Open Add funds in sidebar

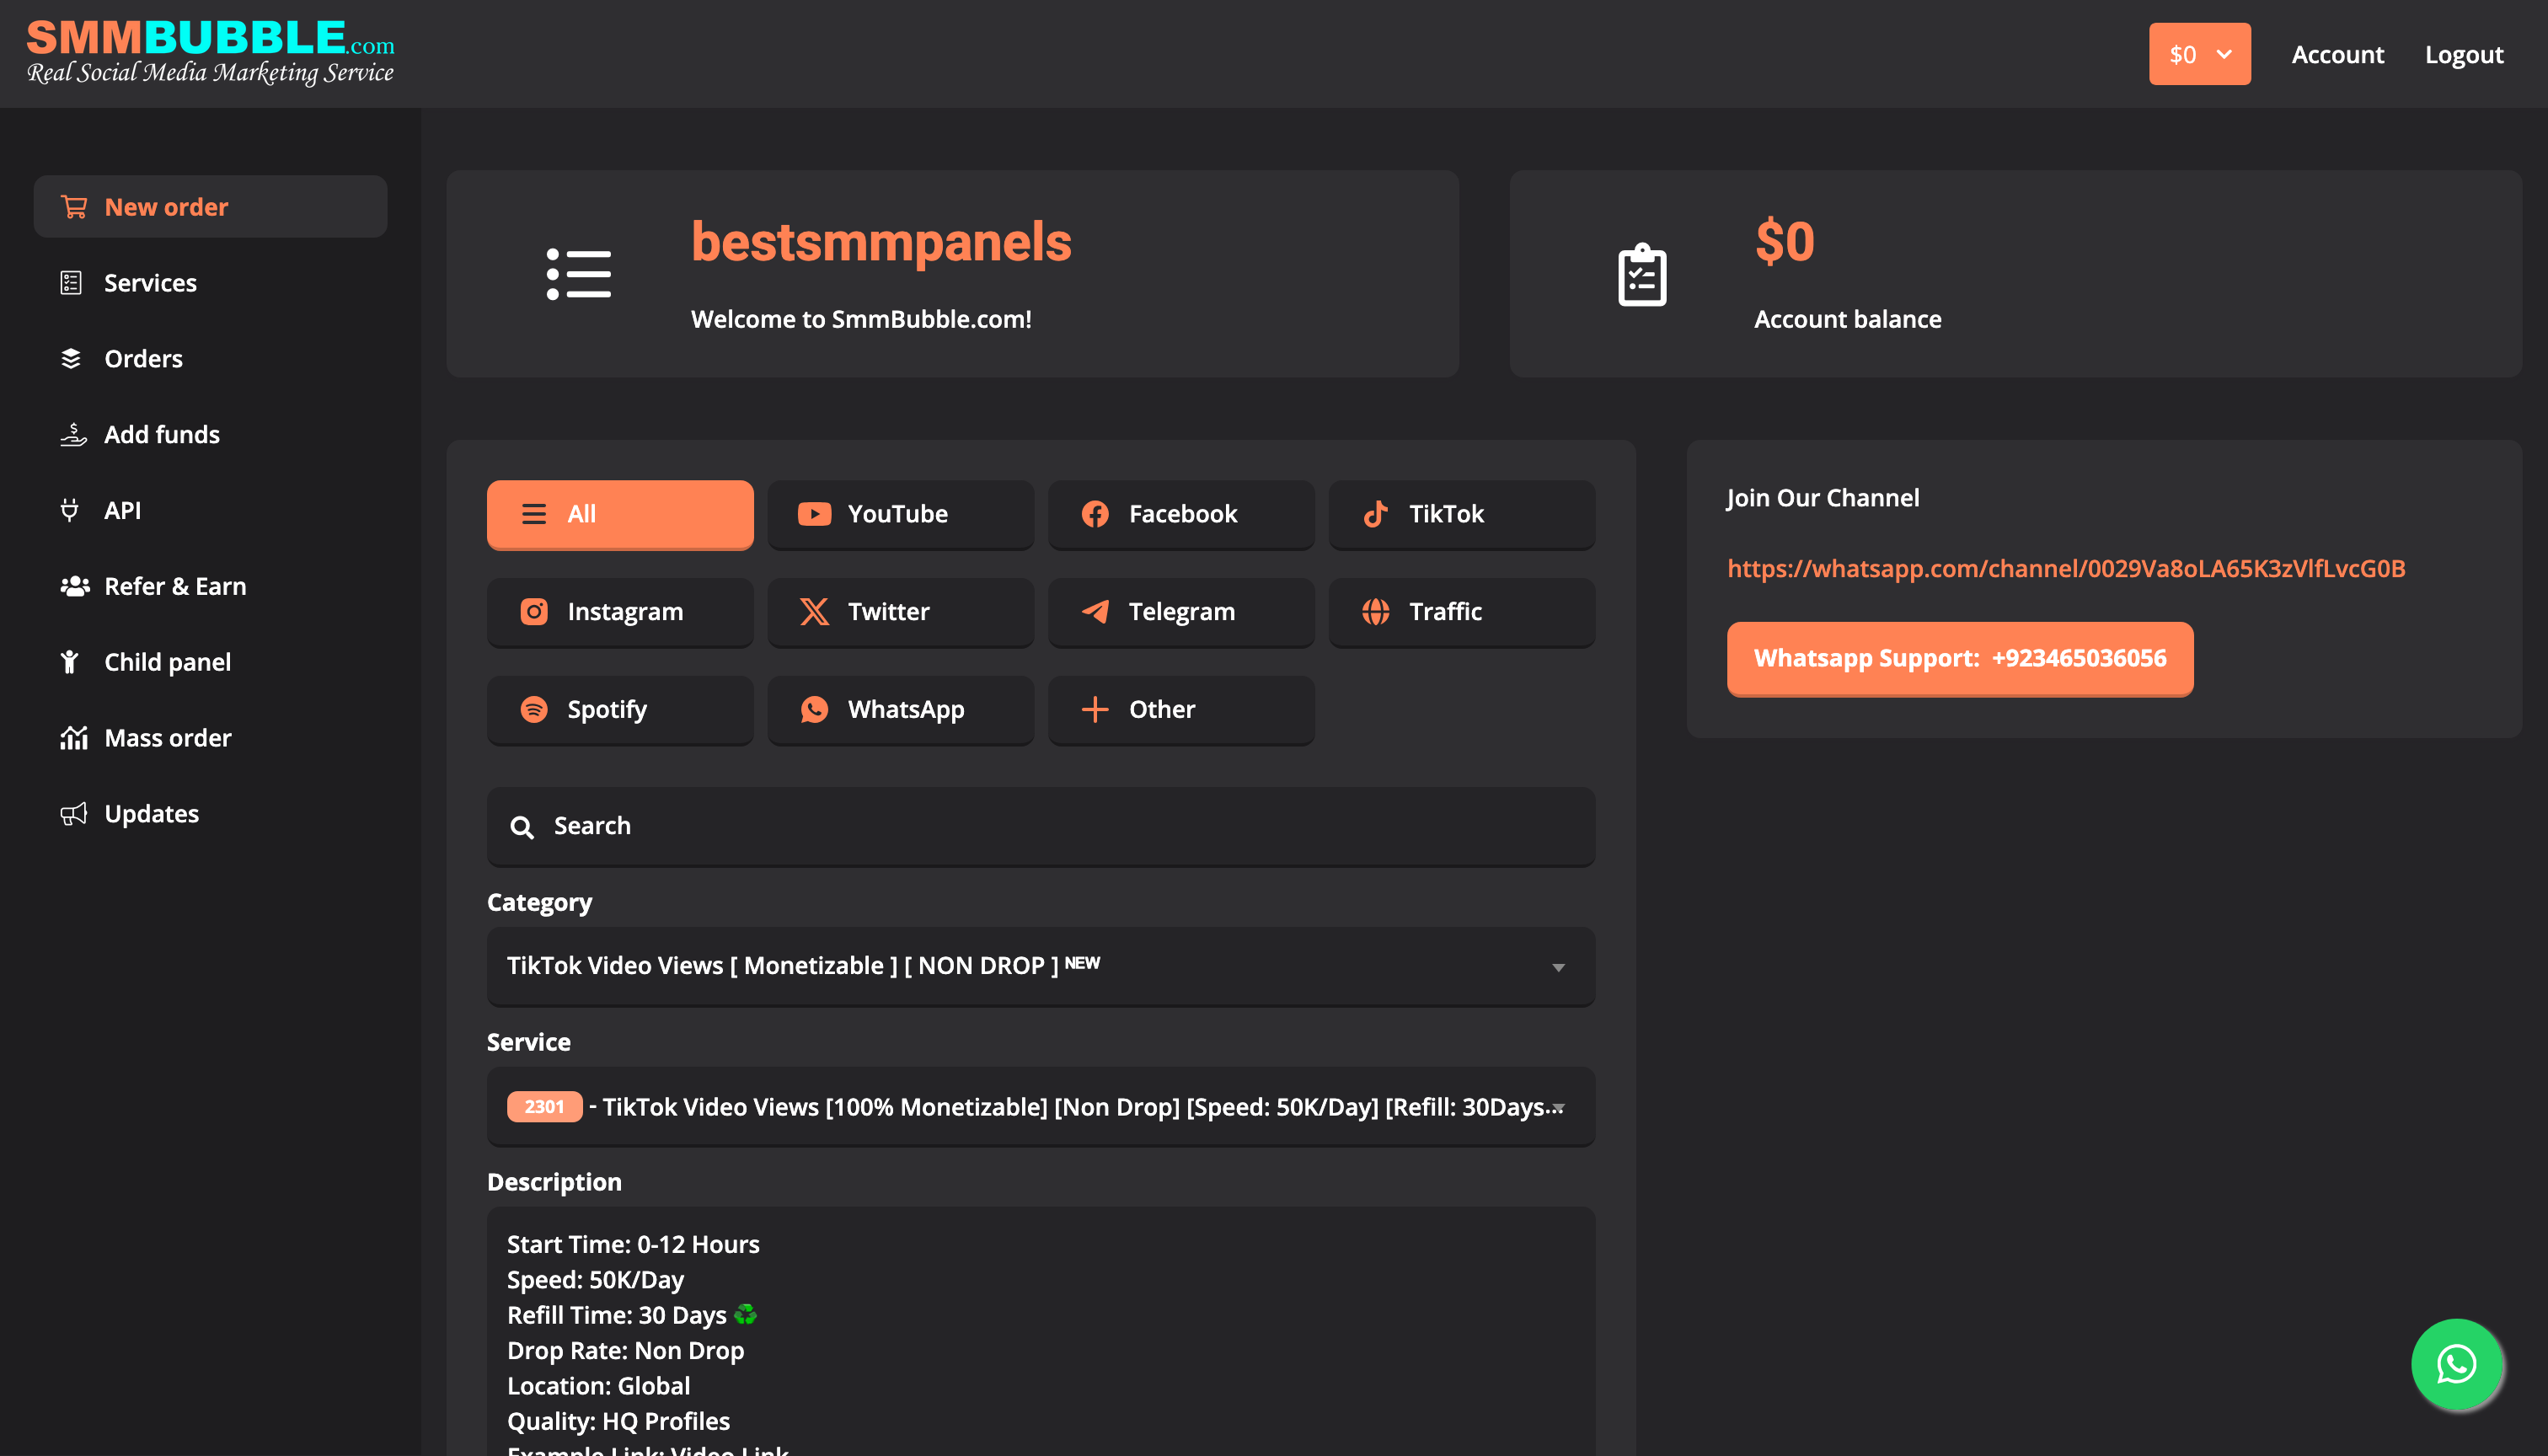click(161, 434)
